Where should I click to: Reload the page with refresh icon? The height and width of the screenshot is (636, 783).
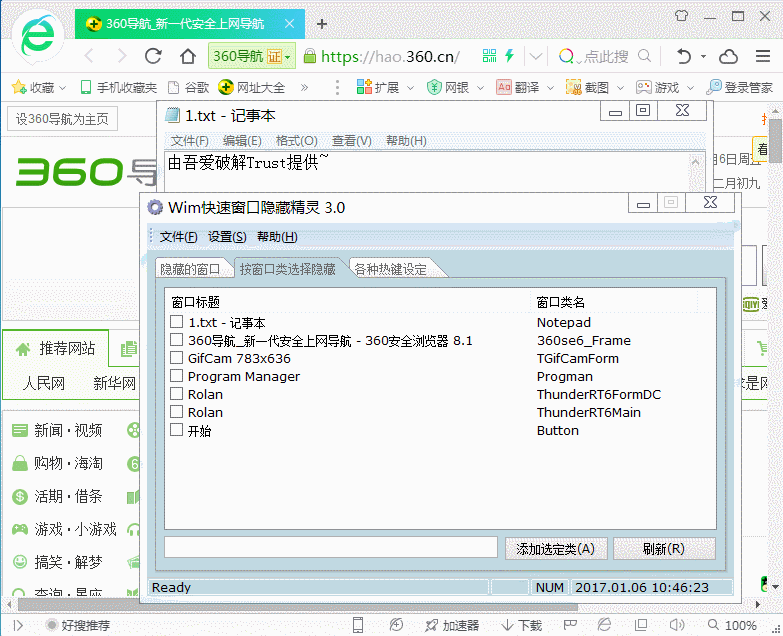pos(153,56)
